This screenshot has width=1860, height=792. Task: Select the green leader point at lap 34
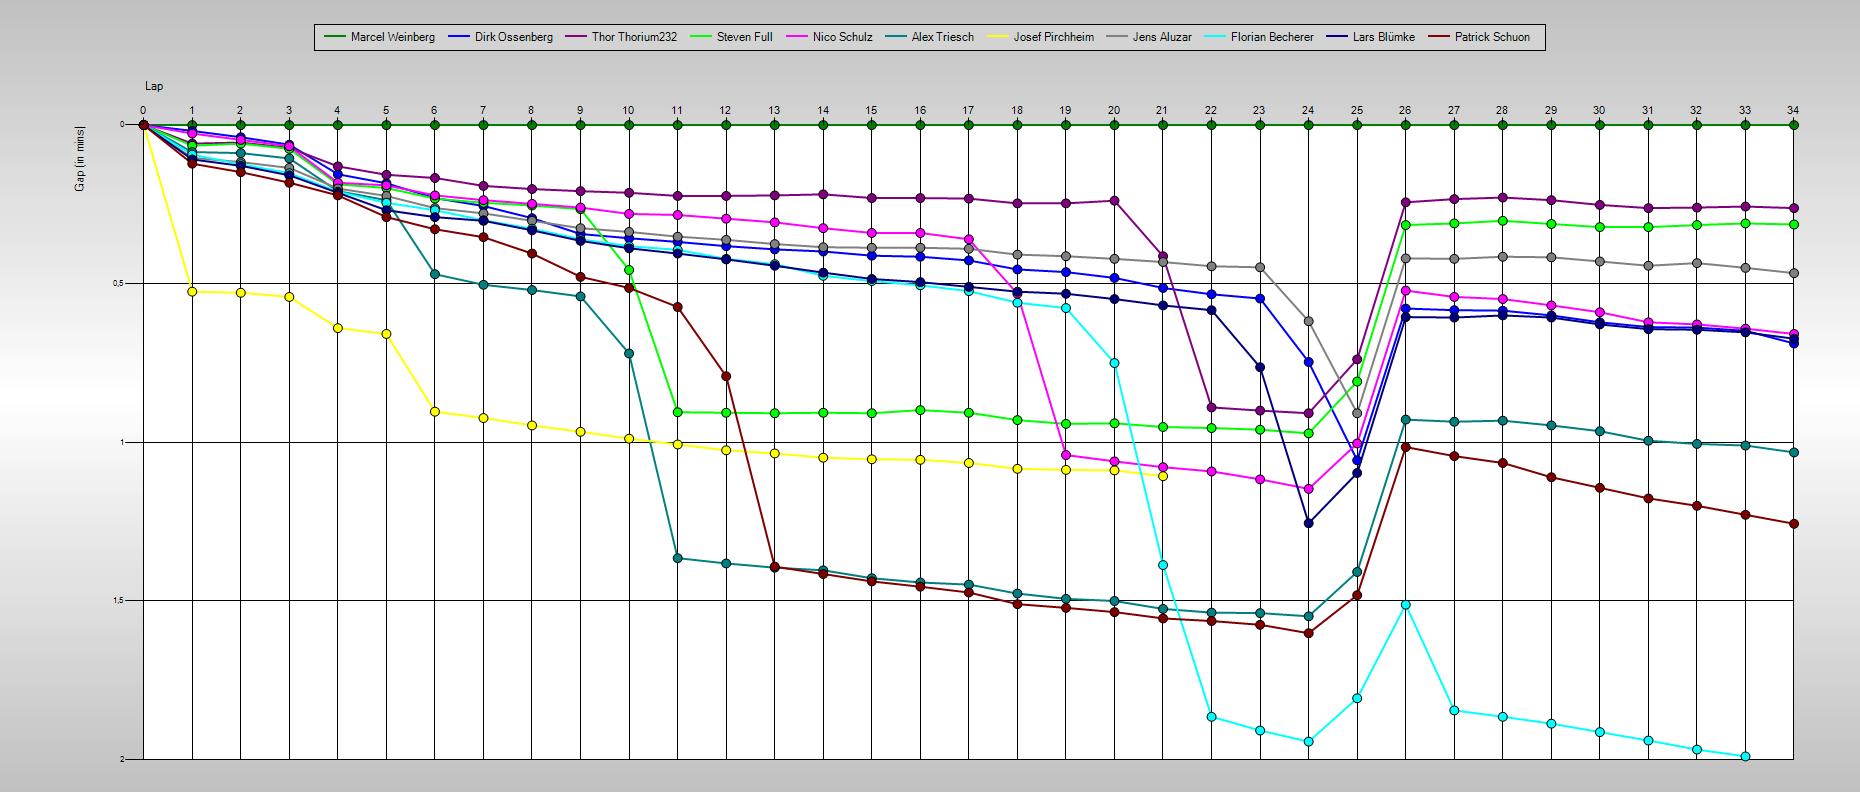[x=1794, y=125]
